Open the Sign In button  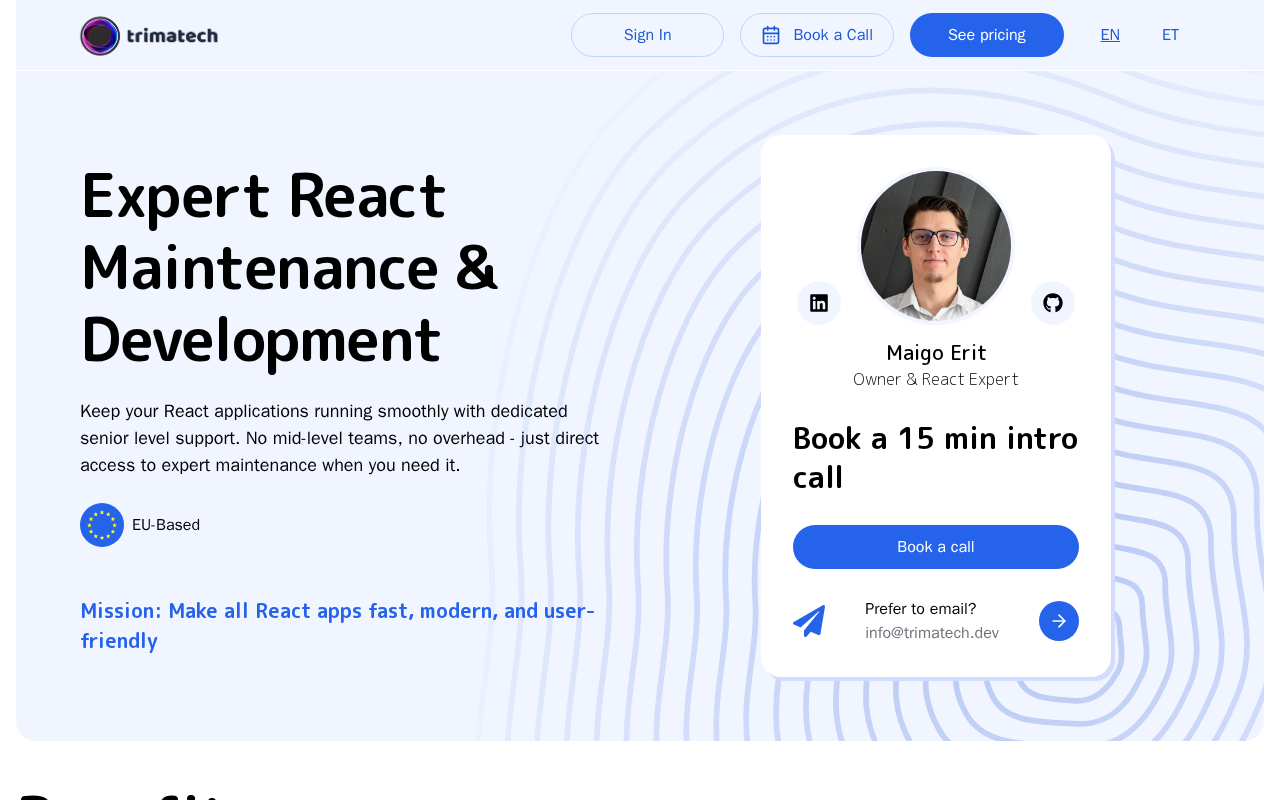pyautogui.click(x=647, y=35)
